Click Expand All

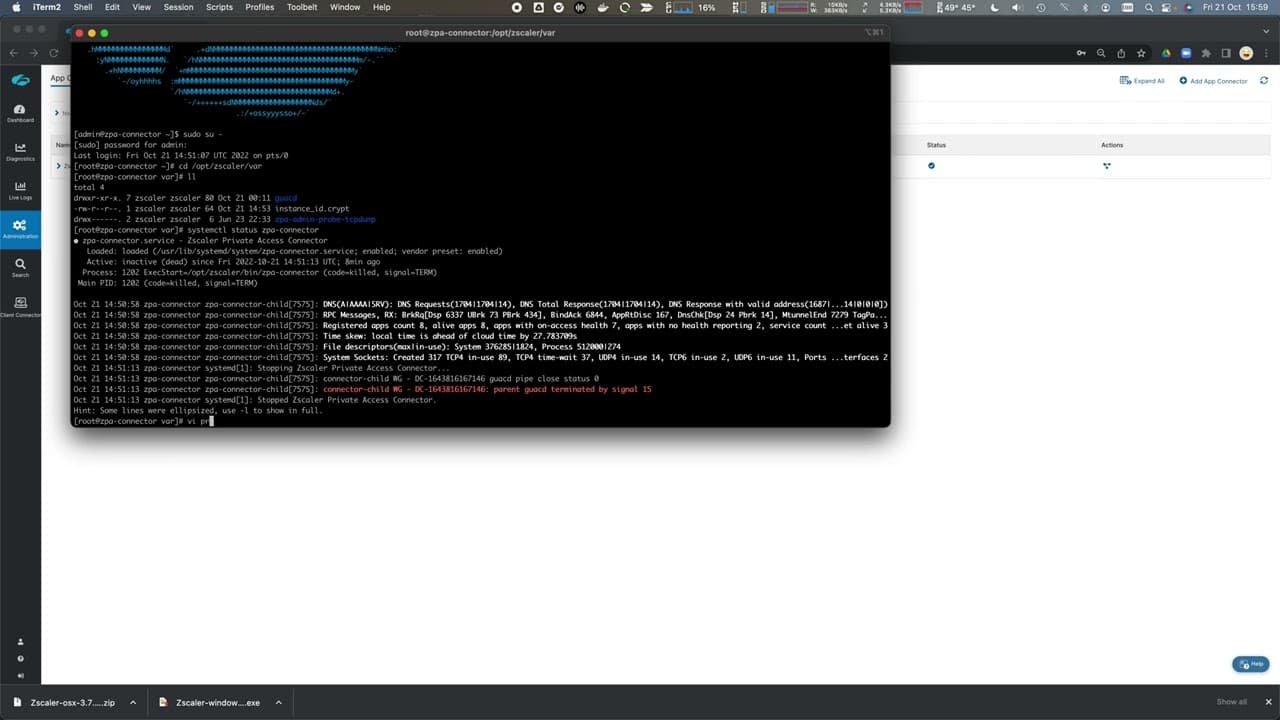(1142, 81)
